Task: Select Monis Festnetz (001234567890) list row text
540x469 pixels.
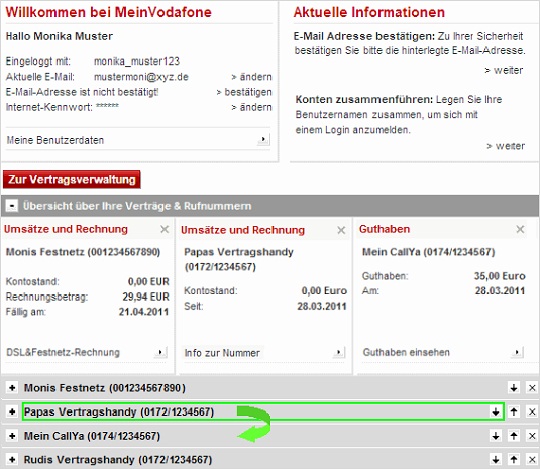Action: pos(105,388)
